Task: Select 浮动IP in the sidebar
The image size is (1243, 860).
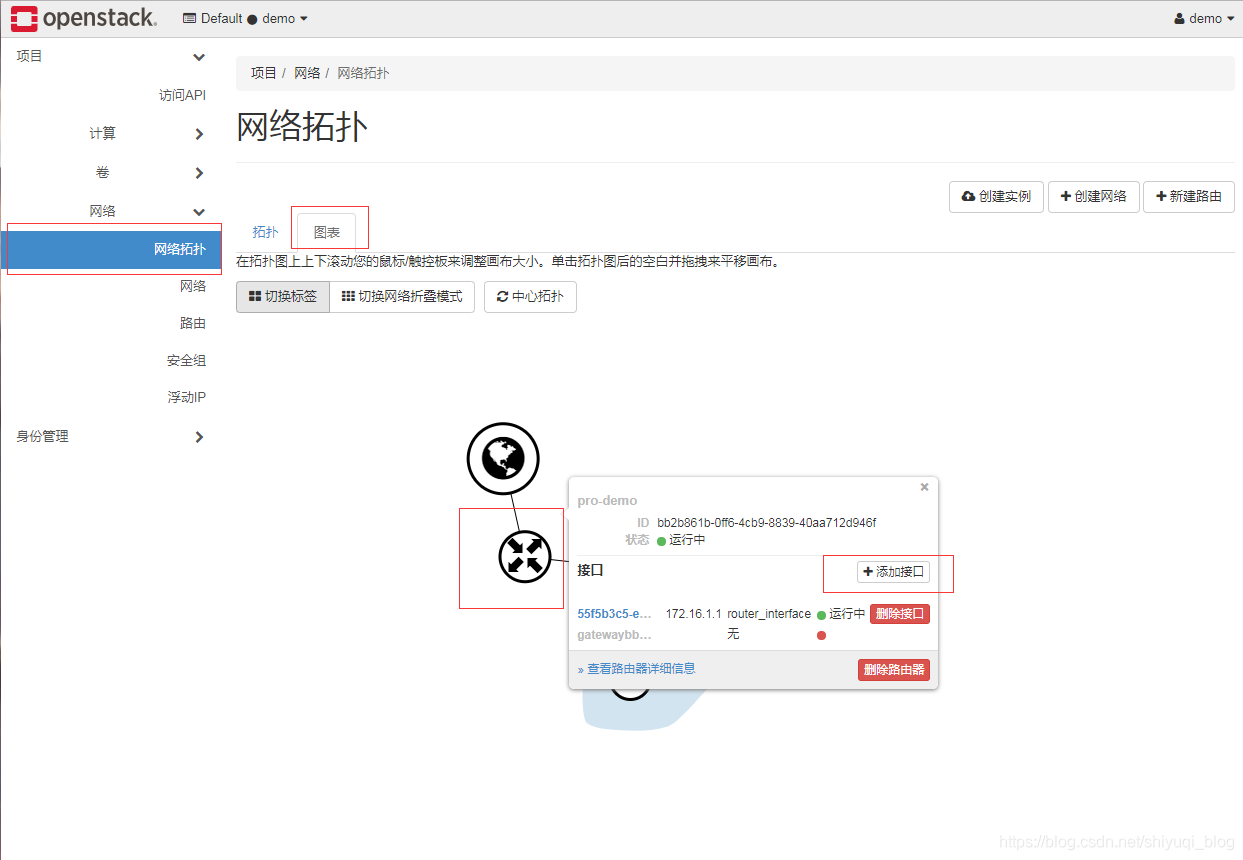Action: pyautogui.click(x=185, y=397)
